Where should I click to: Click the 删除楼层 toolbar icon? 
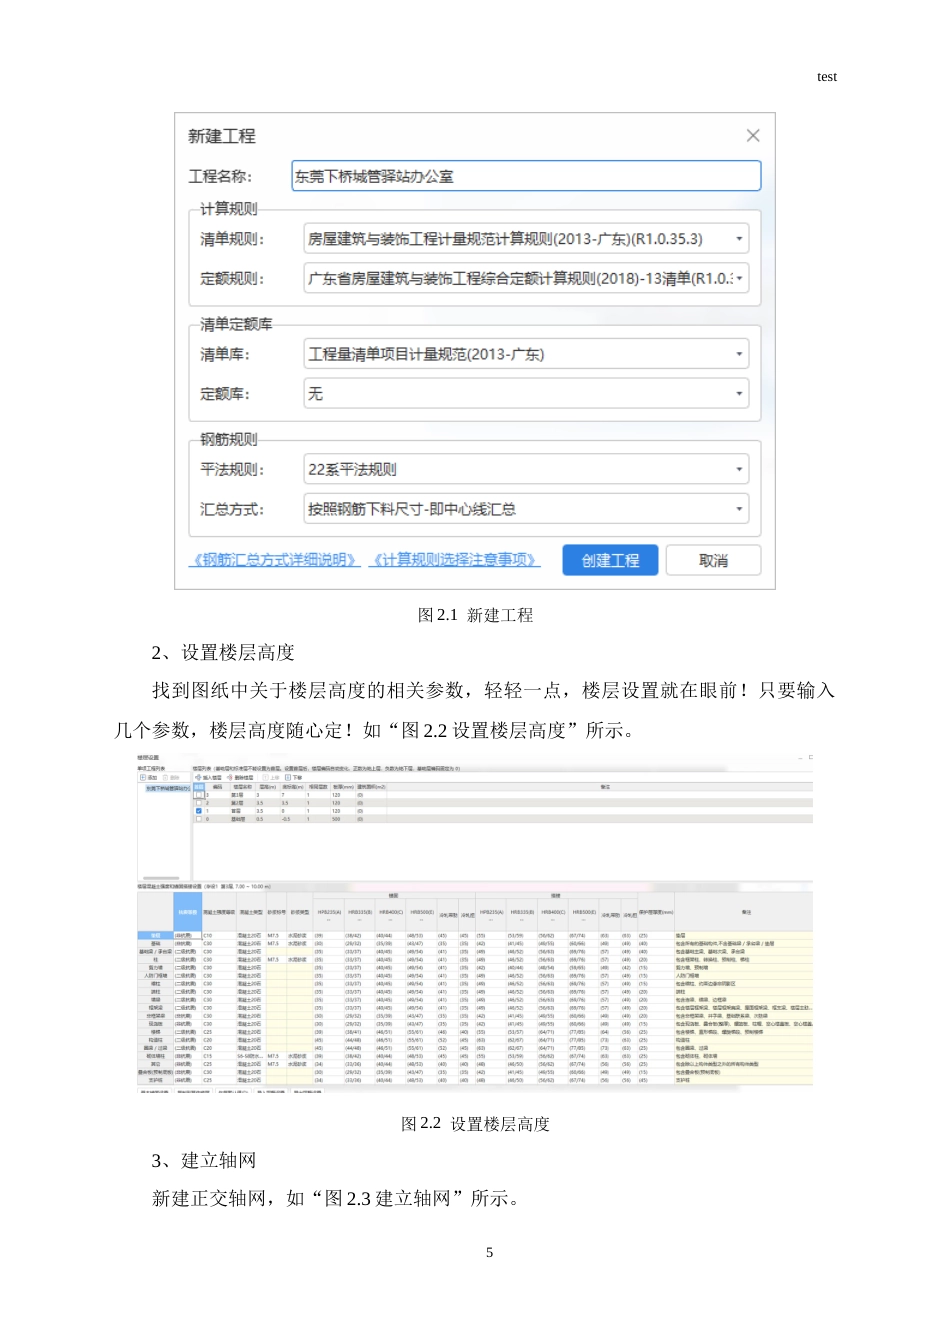pos(229,777)
